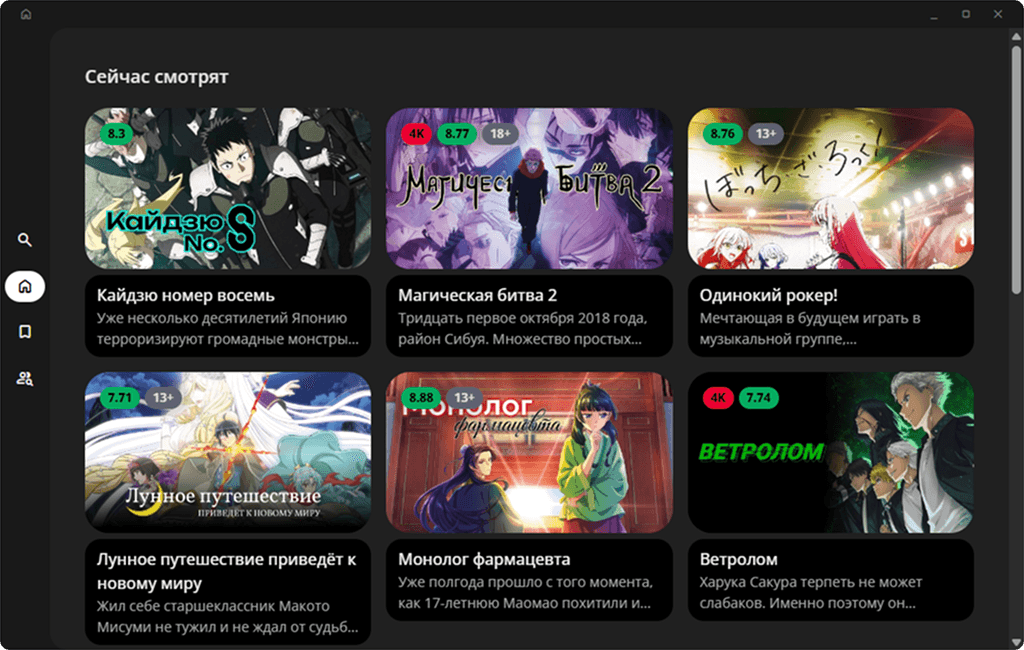Screen dimensions: 1024x650
Task: Click the title Кайдзю номер восемь
Action: tap(185, 295)
